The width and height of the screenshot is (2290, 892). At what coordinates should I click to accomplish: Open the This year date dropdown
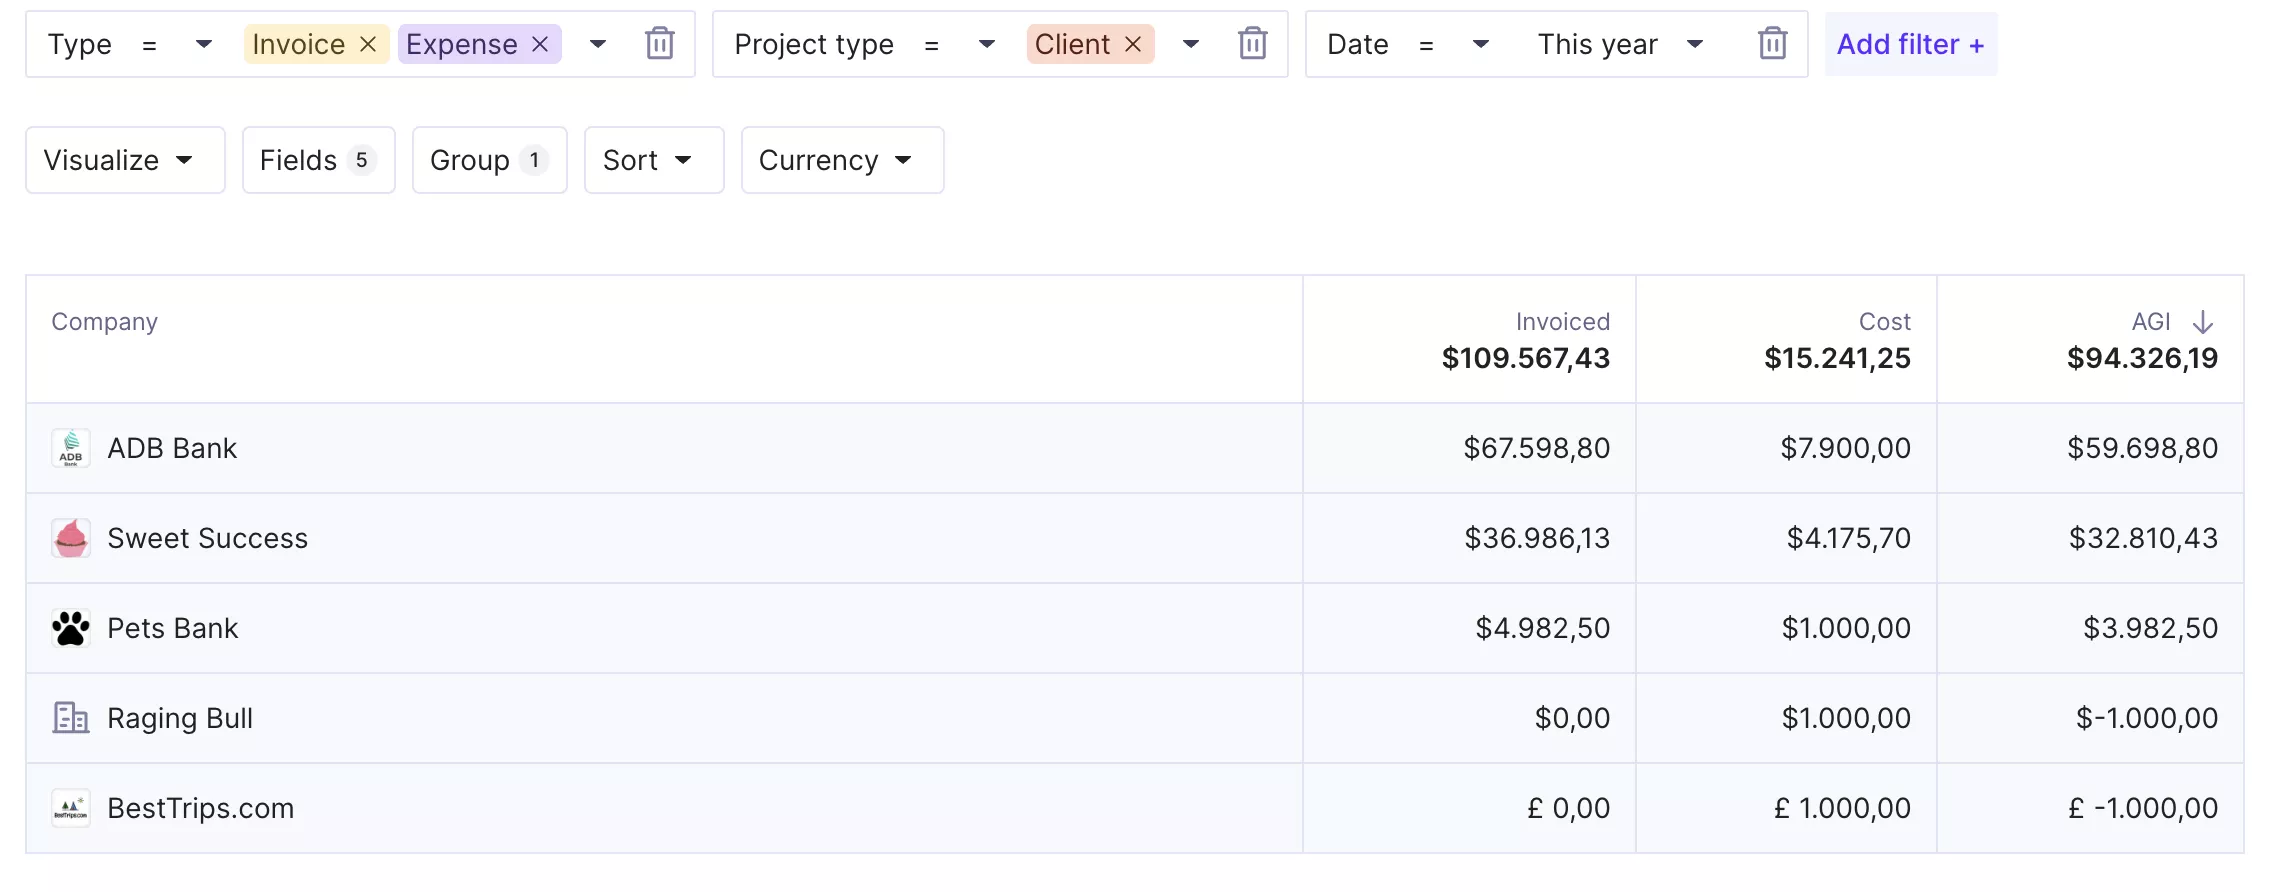tap(1620, 44)
